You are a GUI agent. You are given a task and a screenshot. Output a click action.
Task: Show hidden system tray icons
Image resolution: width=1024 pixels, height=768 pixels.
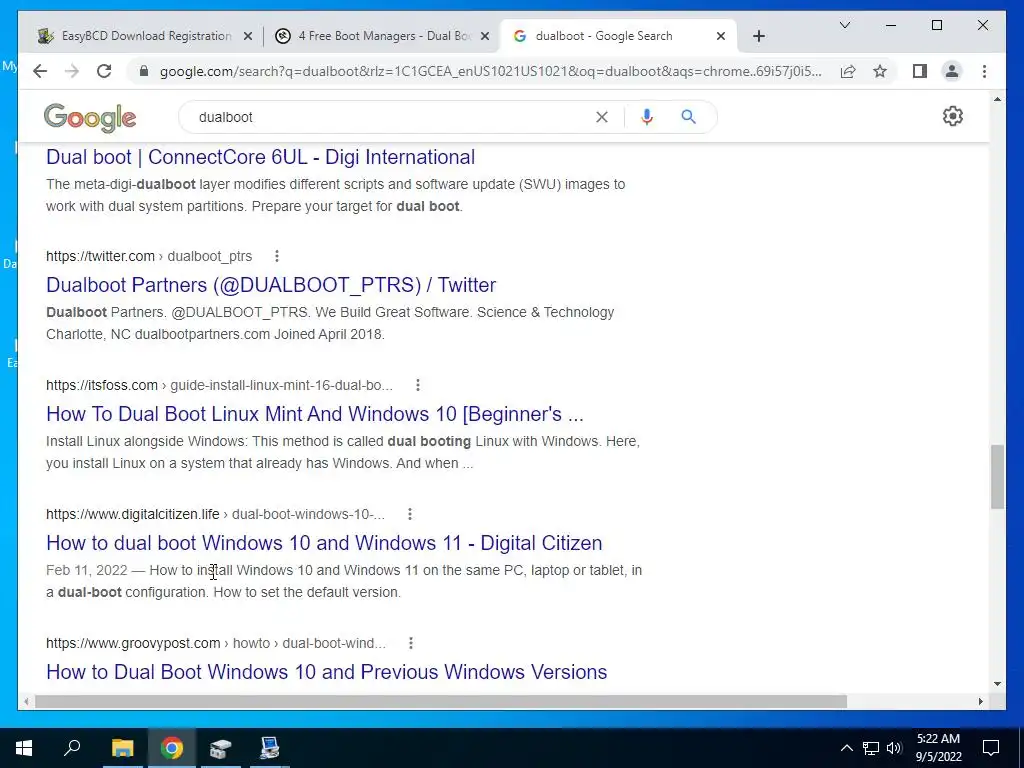coord(846,748)
